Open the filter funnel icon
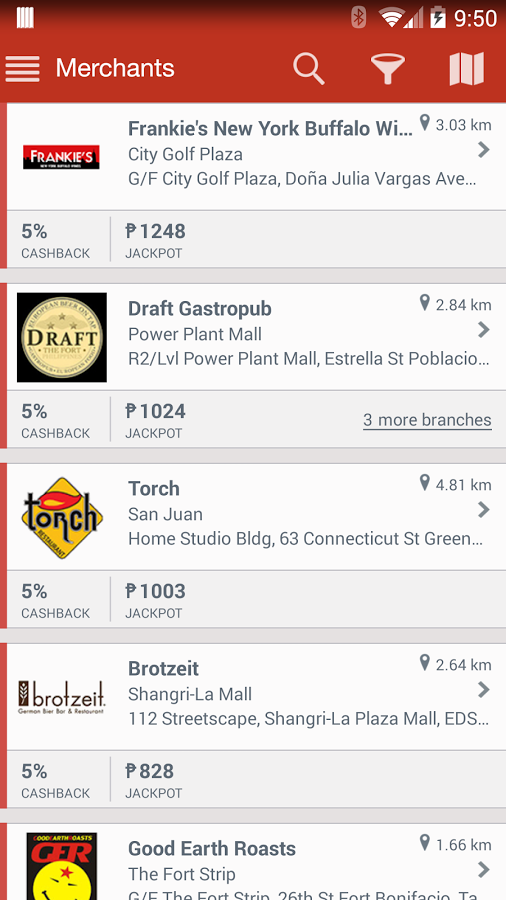This screenshot has width=506, height=900. tap(388, 69)
